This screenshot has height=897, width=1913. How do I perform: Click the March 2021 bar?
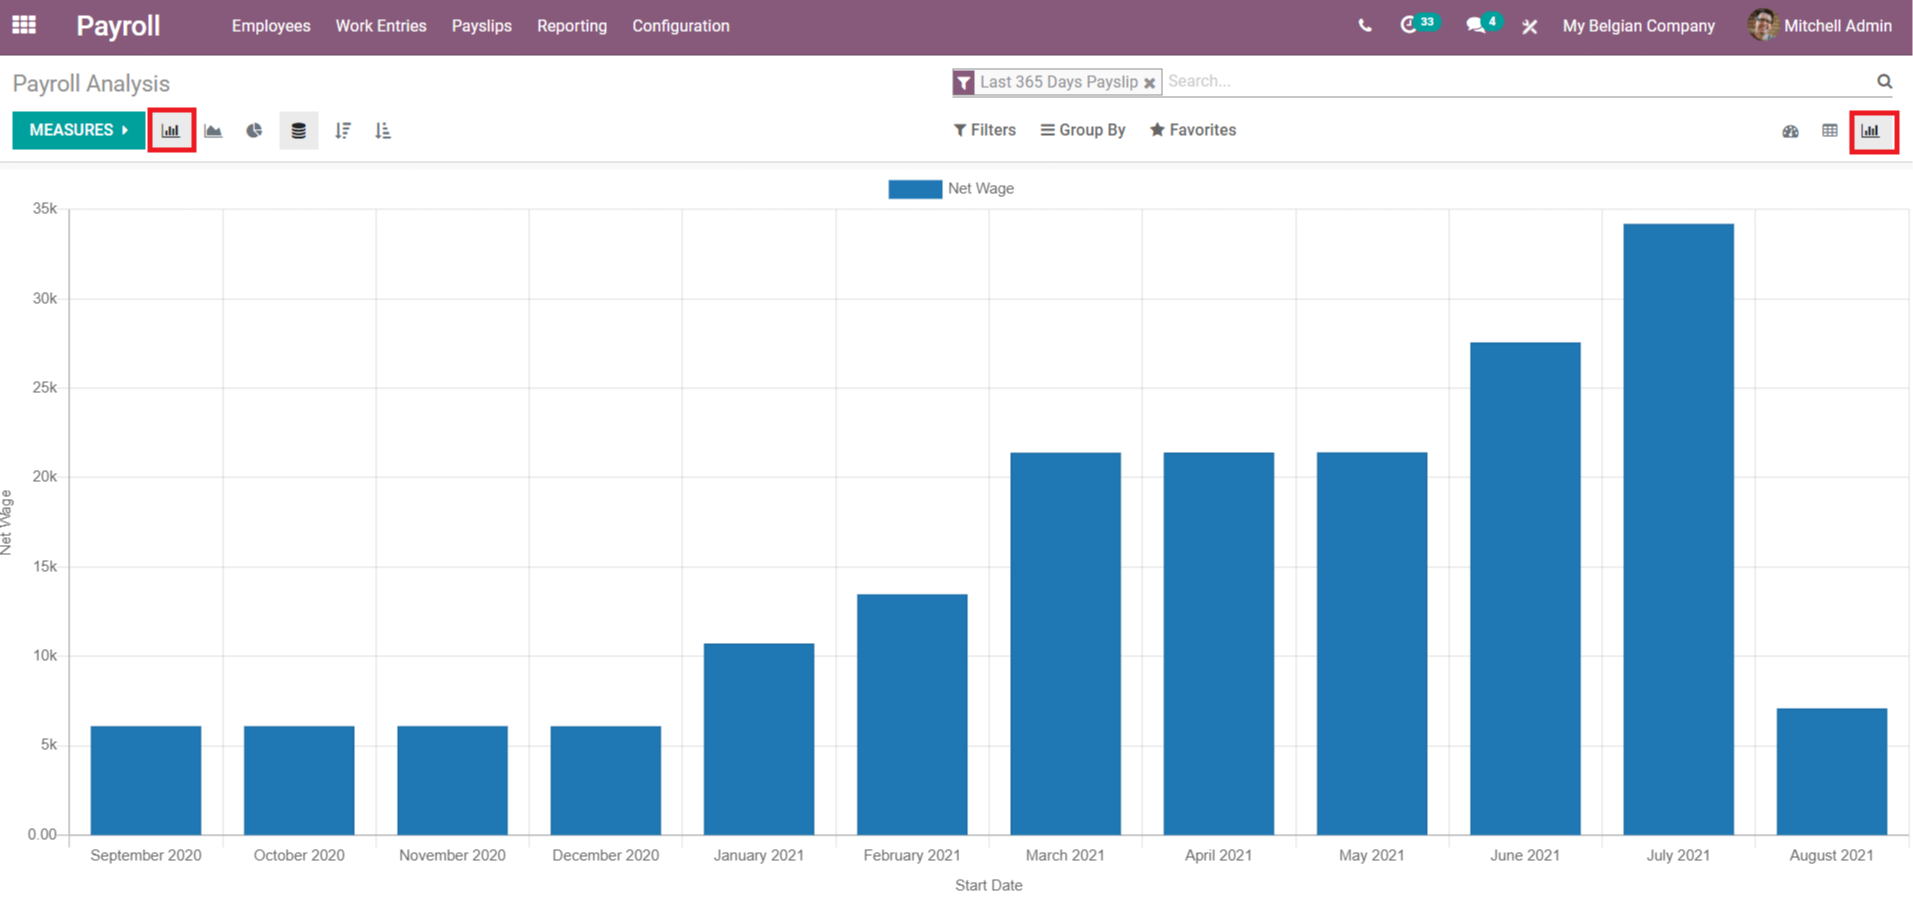(x=1065, y=643)
